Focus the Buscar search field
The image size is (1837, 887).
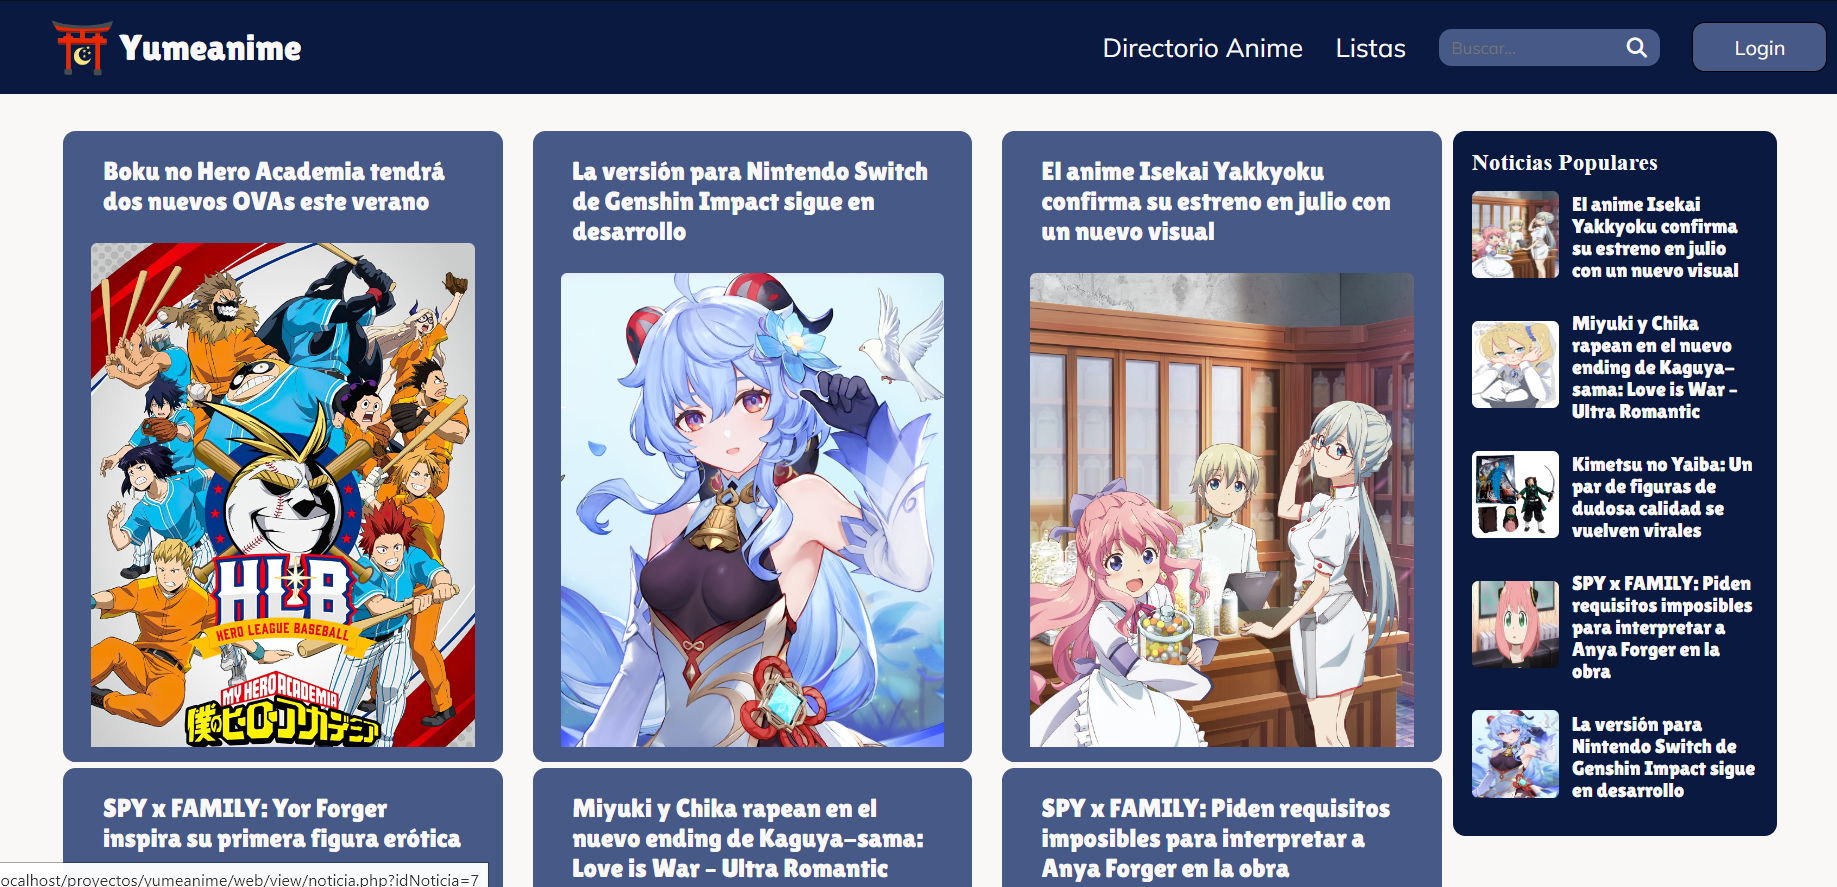coord(1530,48)
